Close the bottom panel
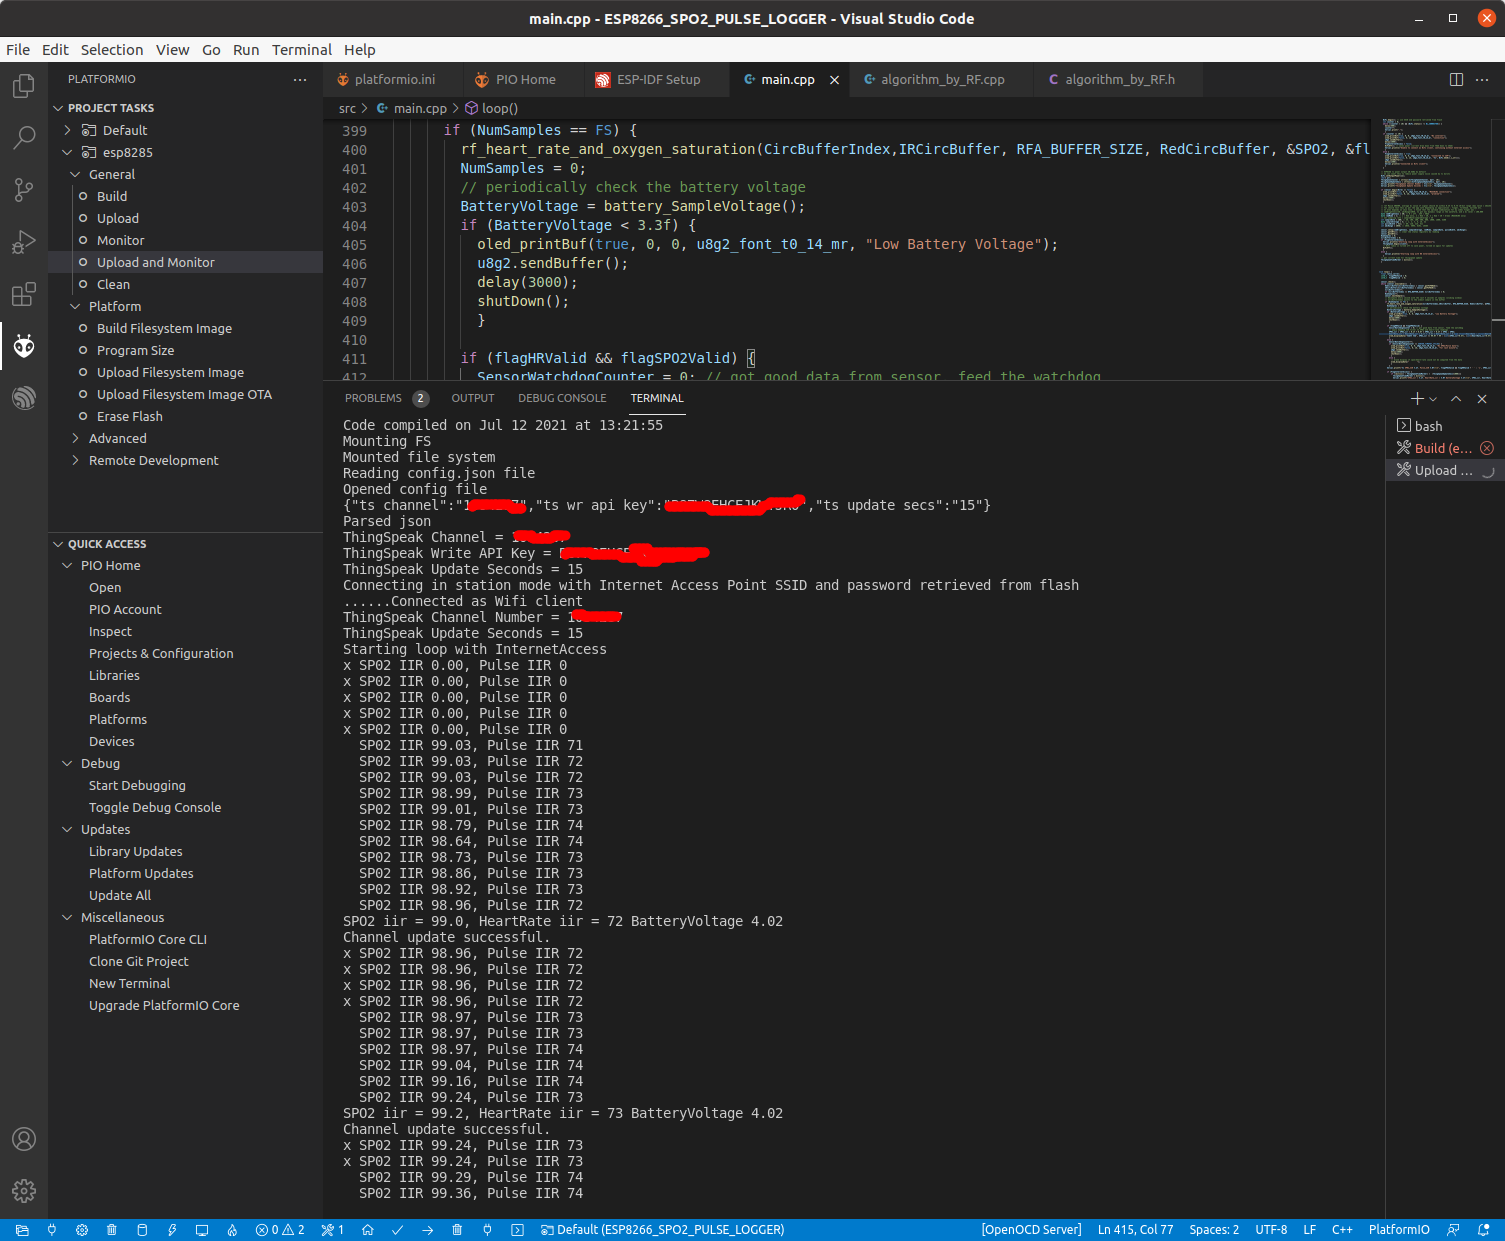Image resolution: width=1505 pixels, height=1241 pixels. pos(1482,398)
